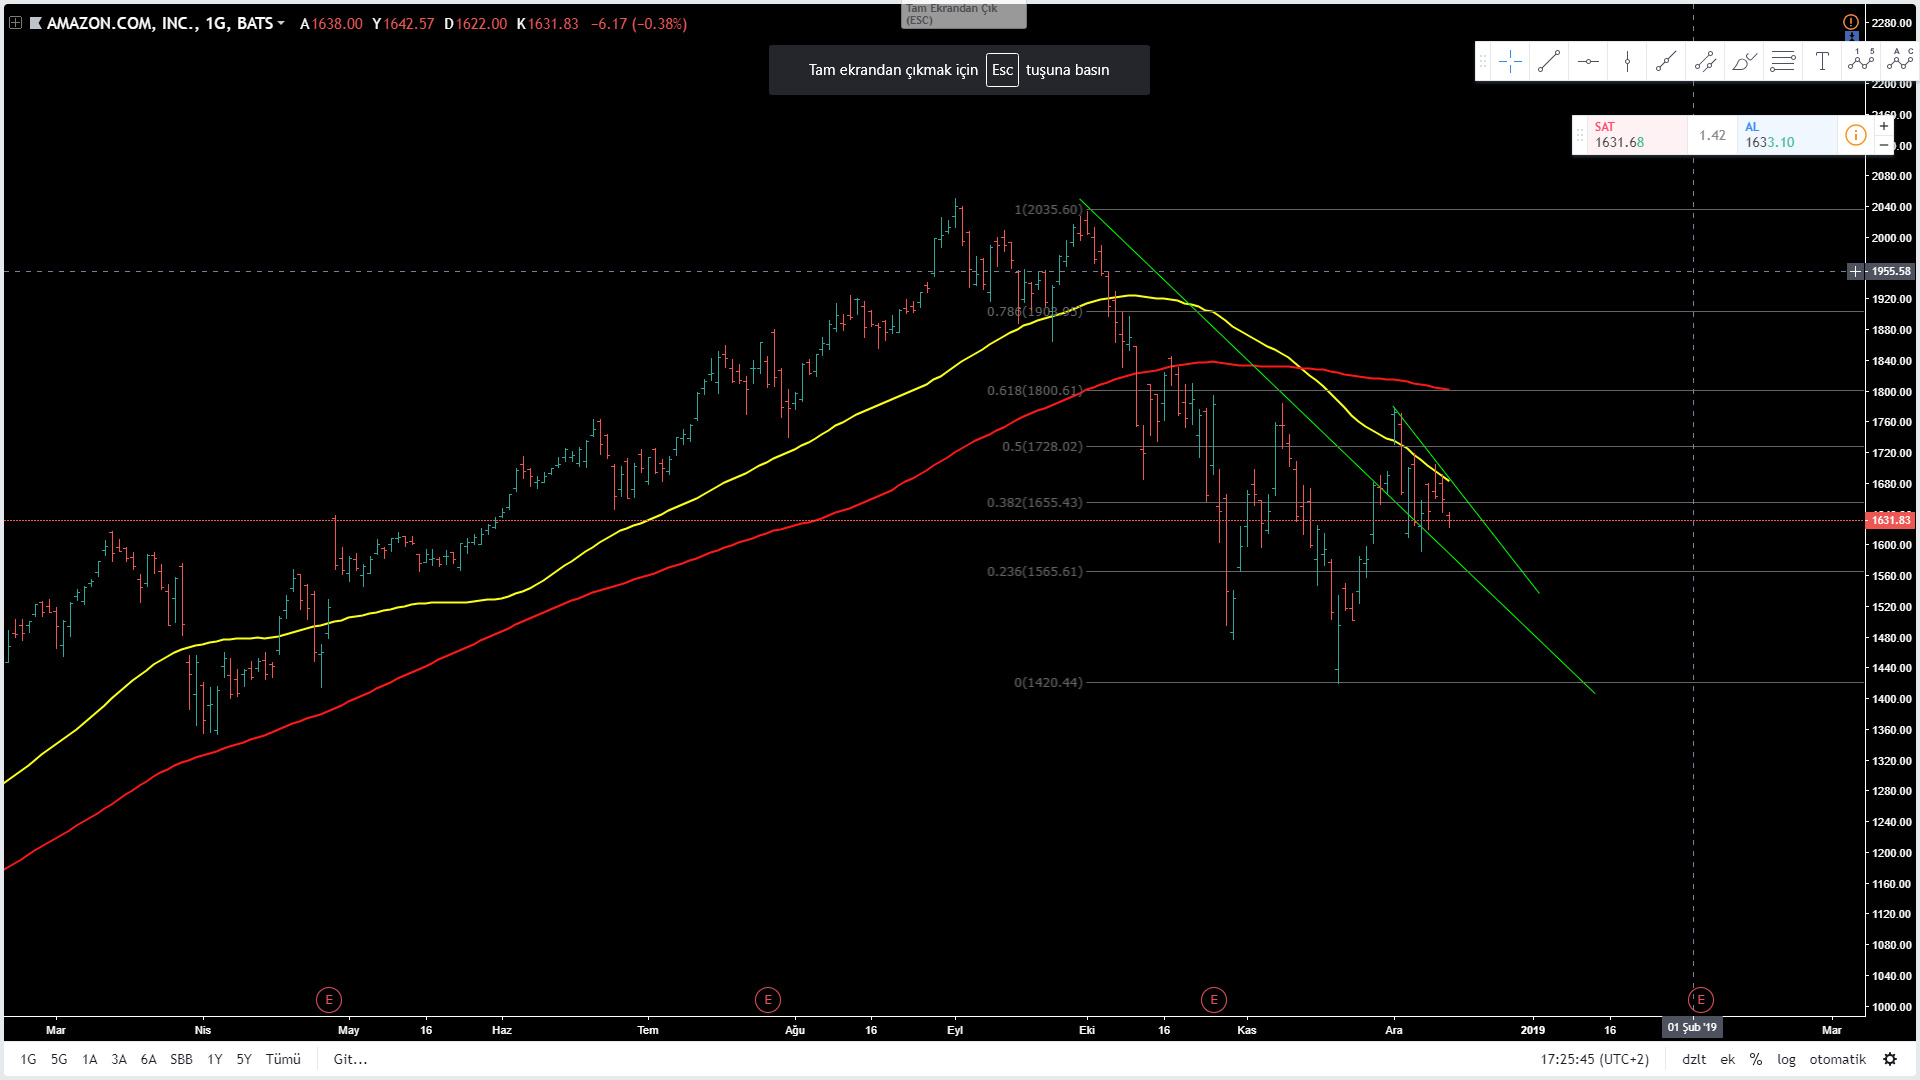Toggle percentage scale mode
Screen dimensions: 1920x1080
click(1756, 1059)
